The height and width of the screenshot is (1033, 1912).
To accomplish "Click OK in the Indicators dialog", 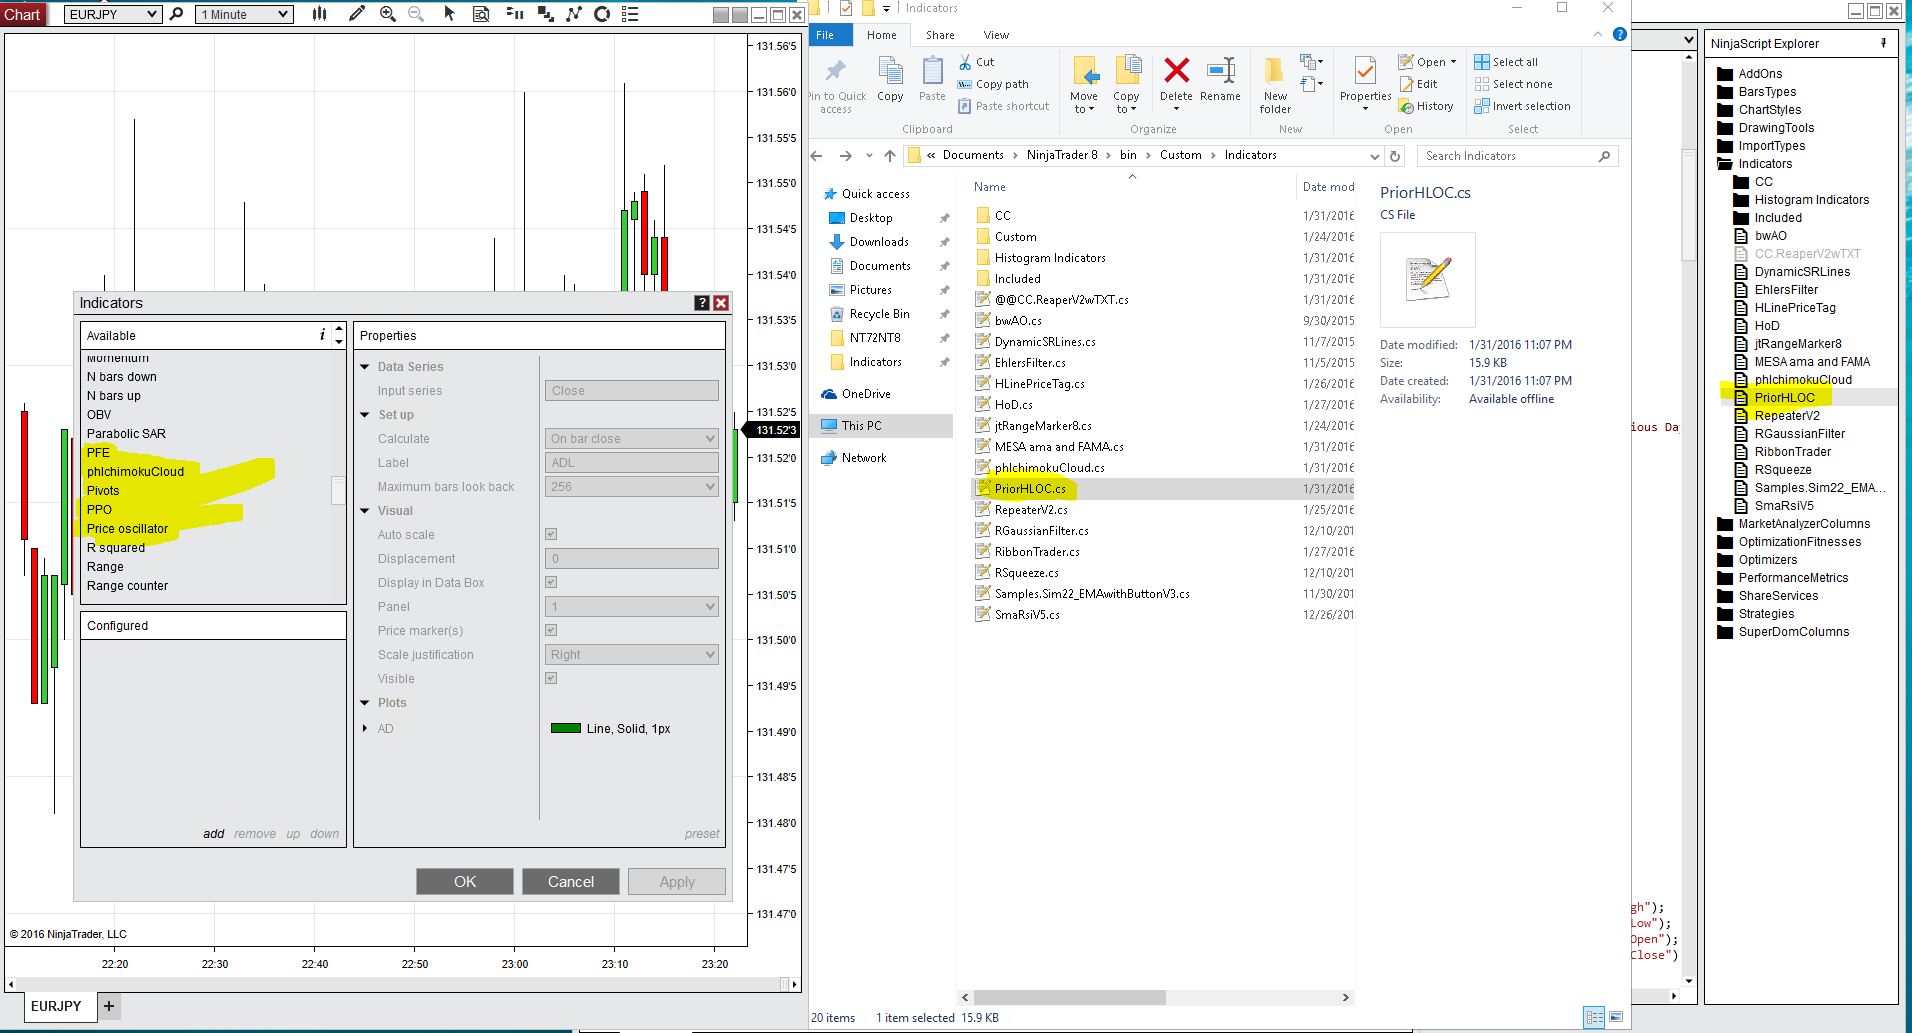I will [x=465, y=881].
